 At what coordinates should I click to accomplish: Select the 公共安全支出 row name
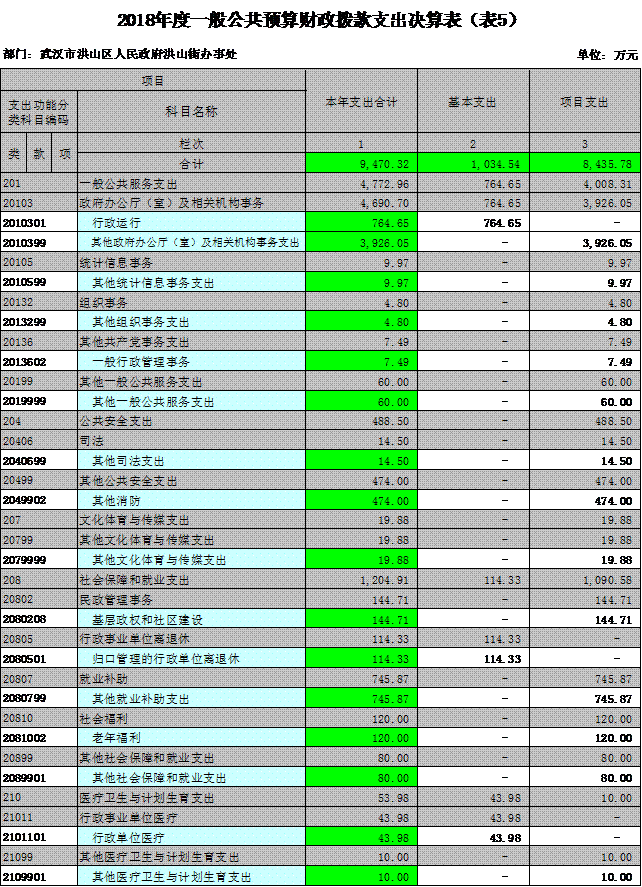(x=191, y=422)
